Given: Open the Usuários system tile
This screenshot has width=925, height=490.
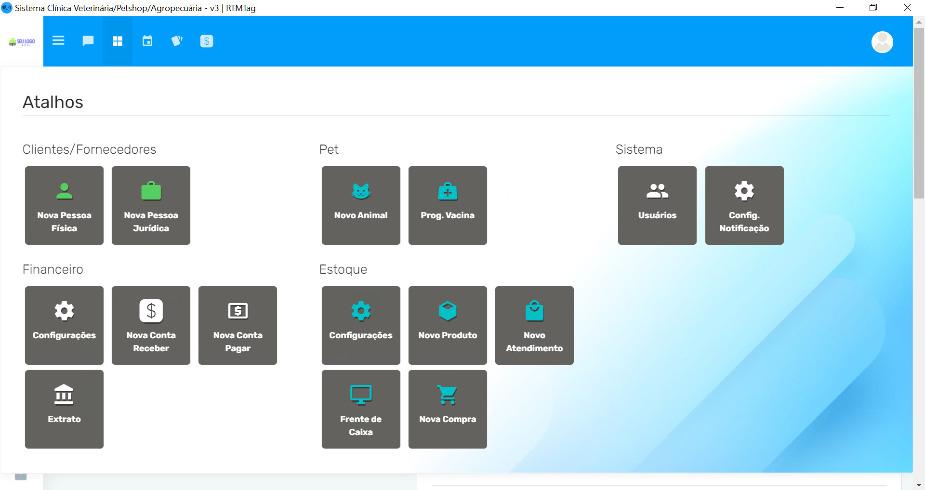Looking at the screenshot, I should pyautogui.click(x=657, y=205).
